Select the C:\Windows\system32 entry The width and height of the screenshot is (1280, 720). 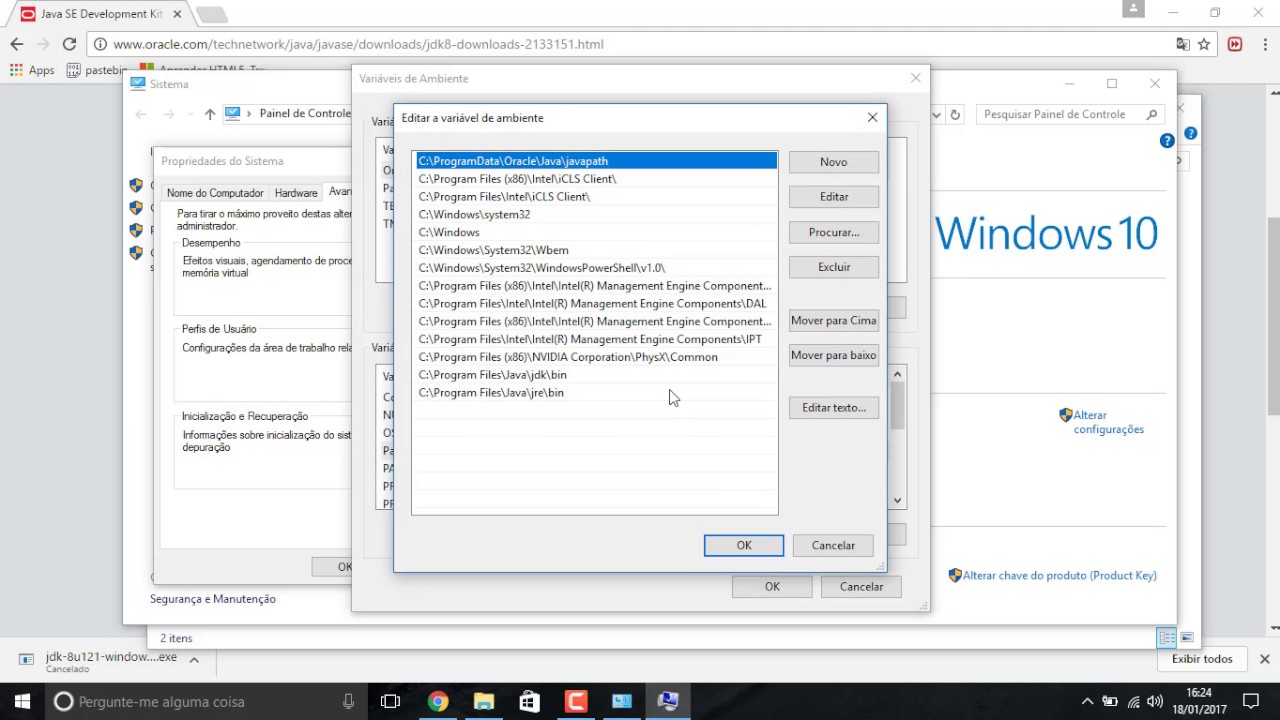pyautogui.click(x=596, y=214)
